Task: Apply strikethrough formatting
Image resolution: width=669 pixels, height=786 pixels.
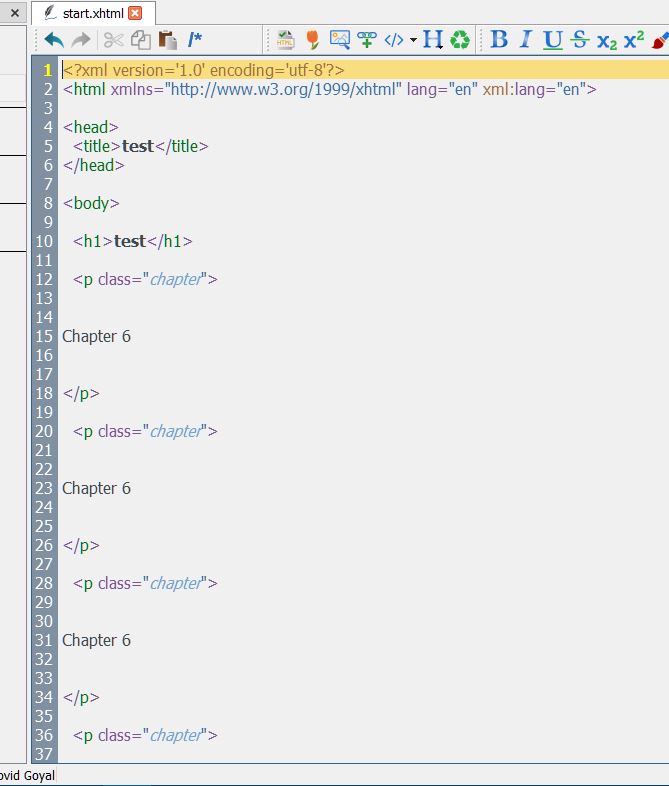Action: 580,39
